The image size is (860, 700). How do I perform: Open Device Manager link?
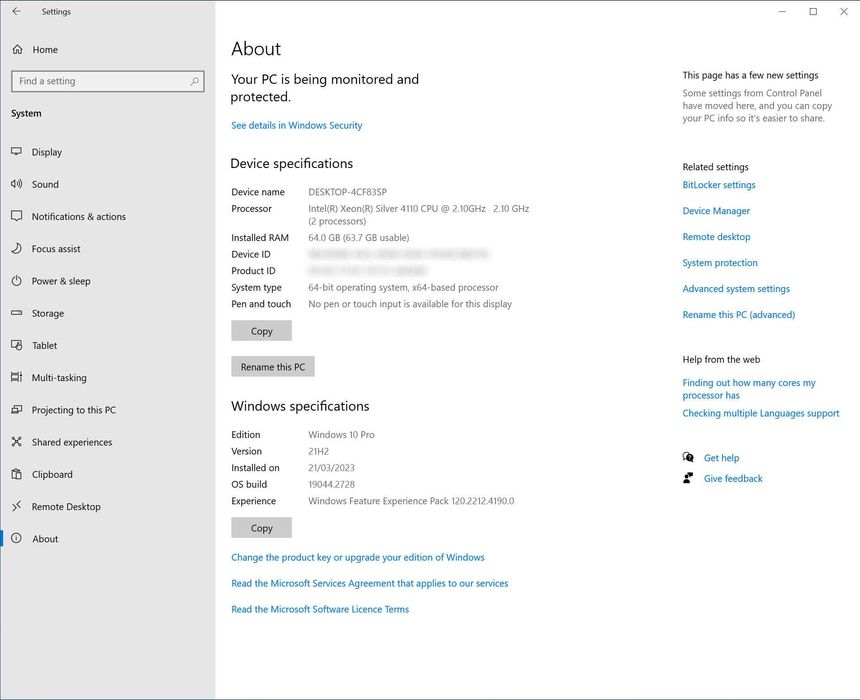[x=716, y=211]
